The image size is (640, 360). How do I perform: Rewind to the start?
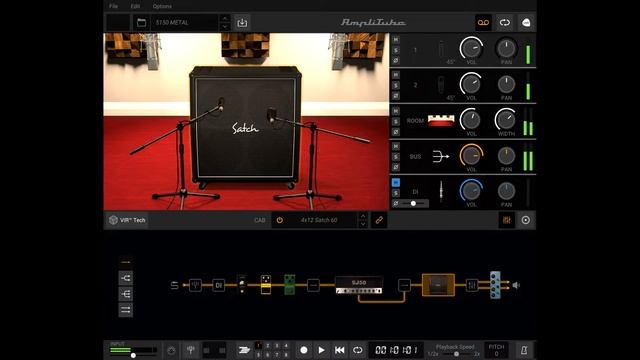coord(339,350)
